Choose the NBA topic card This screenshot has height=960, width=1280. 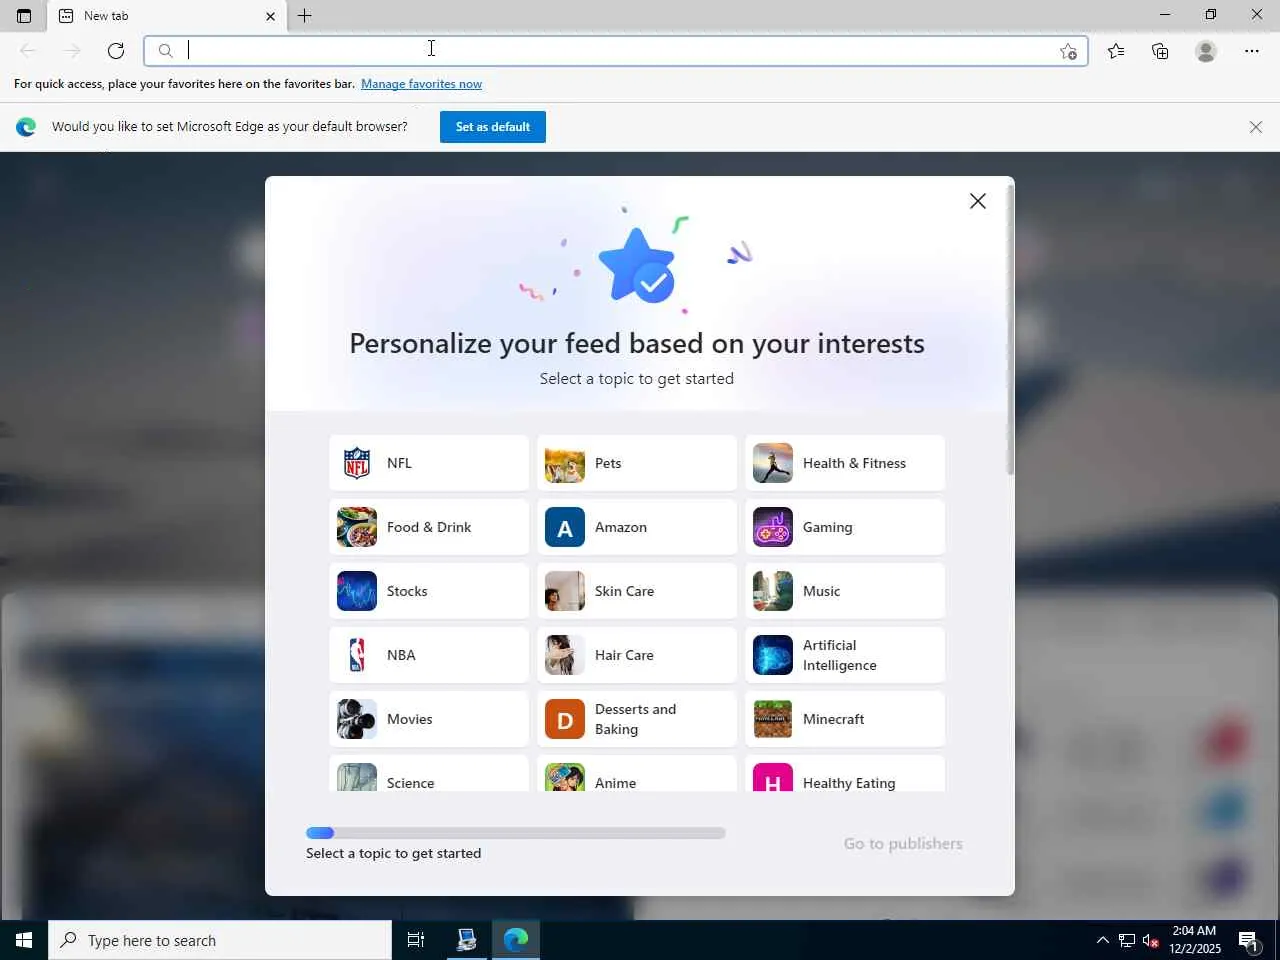pyautogui.click(x=429, y=655)
